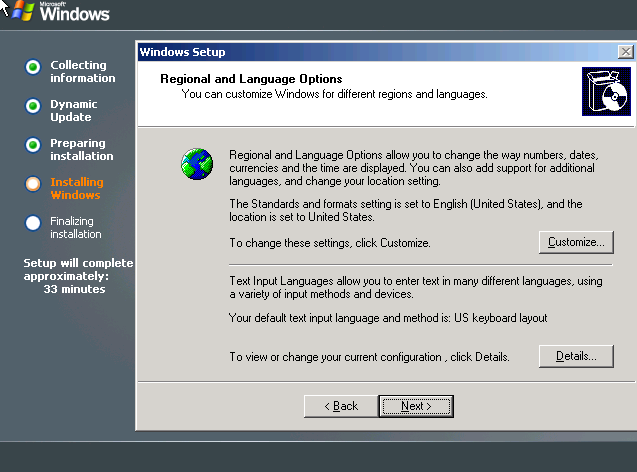Click the Regional and Language Options heading
Image resolution: width=637 pixels, height=472 pixels.
coord(251,79)
